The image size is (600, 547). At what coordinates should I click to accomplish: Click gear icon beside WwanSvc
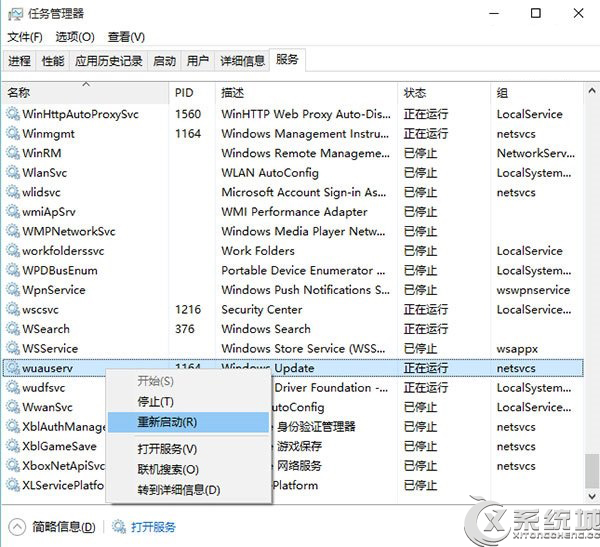[13, 407]
